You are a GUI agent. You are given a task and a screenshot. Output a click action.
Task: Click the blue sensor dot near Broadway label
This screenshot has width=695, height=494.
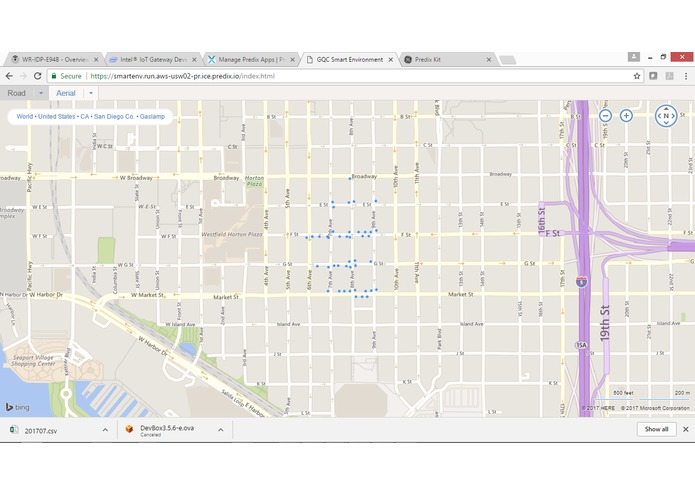(350, 179)
